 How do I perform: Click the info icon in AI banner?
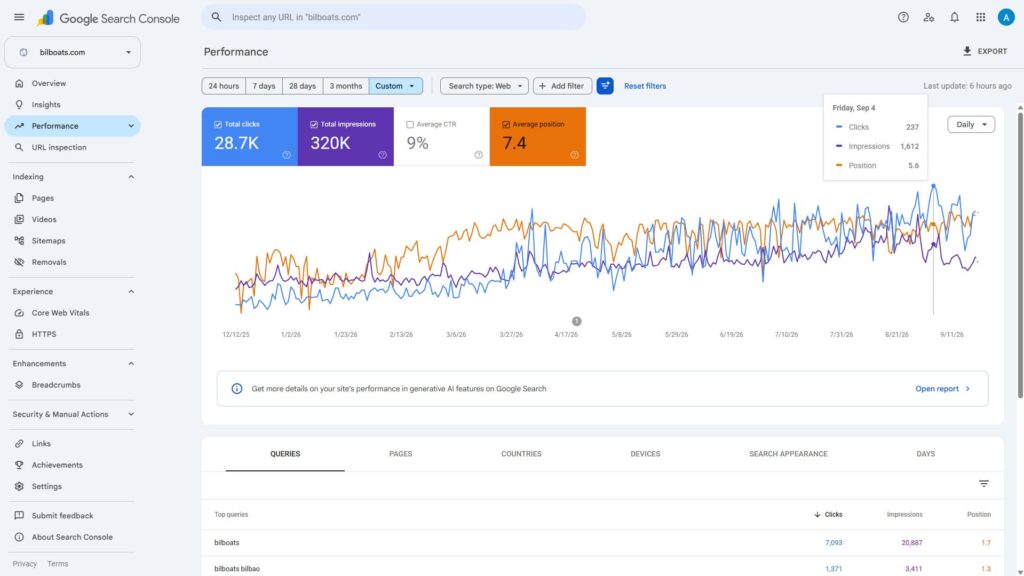[237, 389]
